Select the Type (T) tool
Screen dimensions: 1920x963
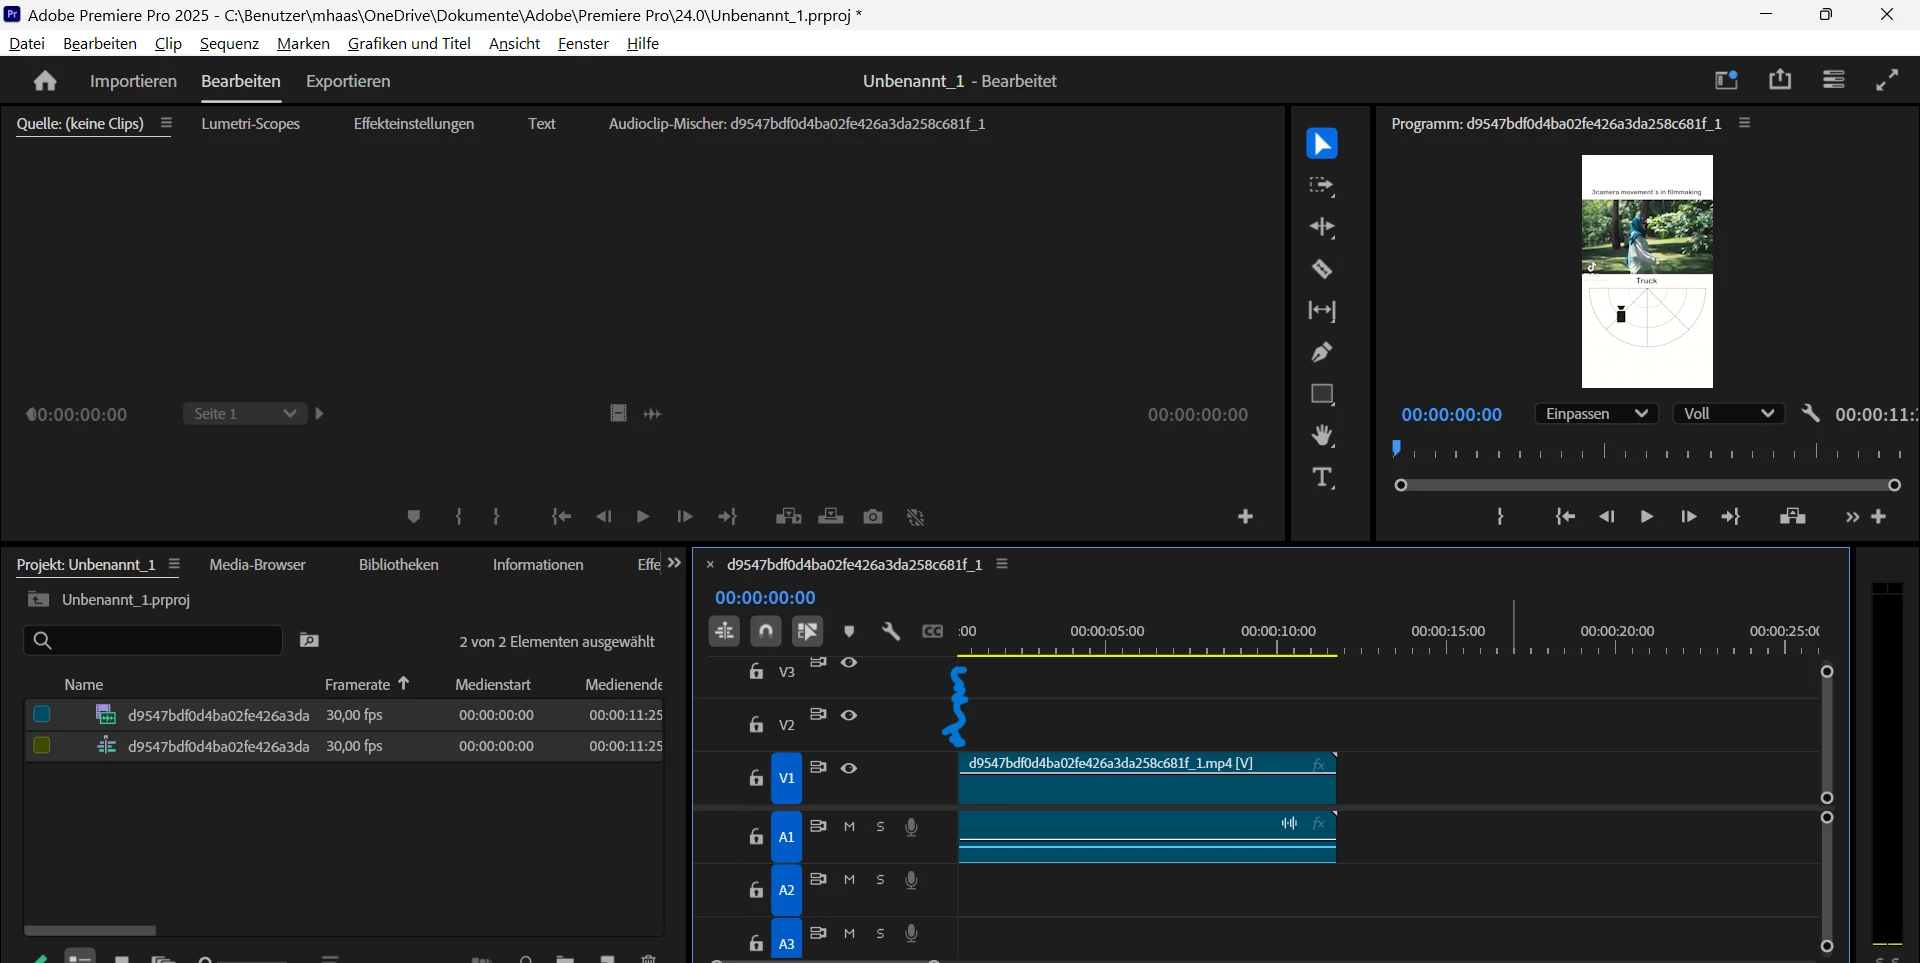[1322, 478]
